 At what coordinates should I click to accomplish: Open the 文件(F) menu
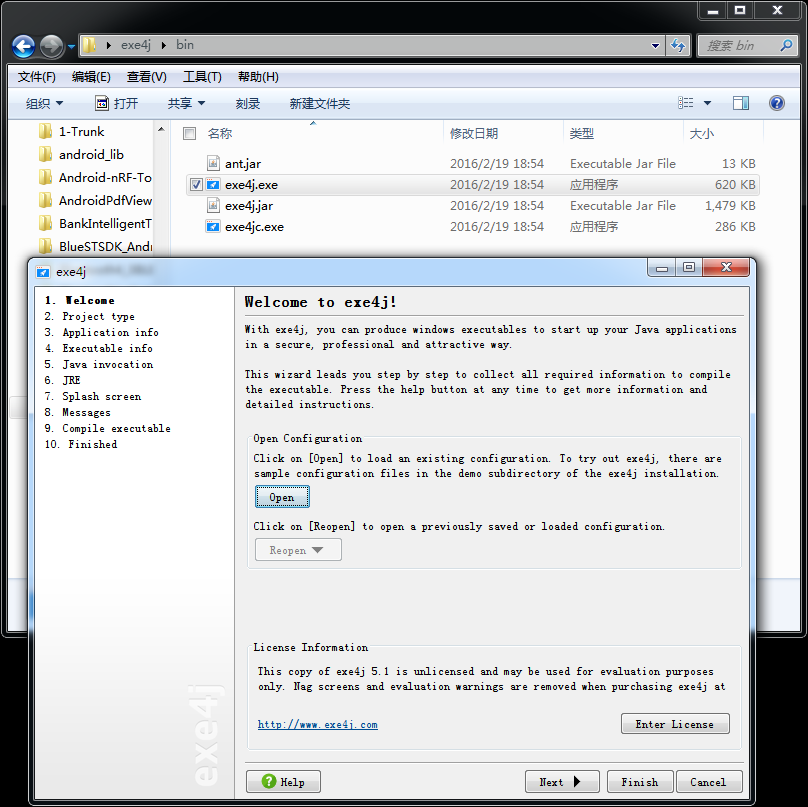37,77
